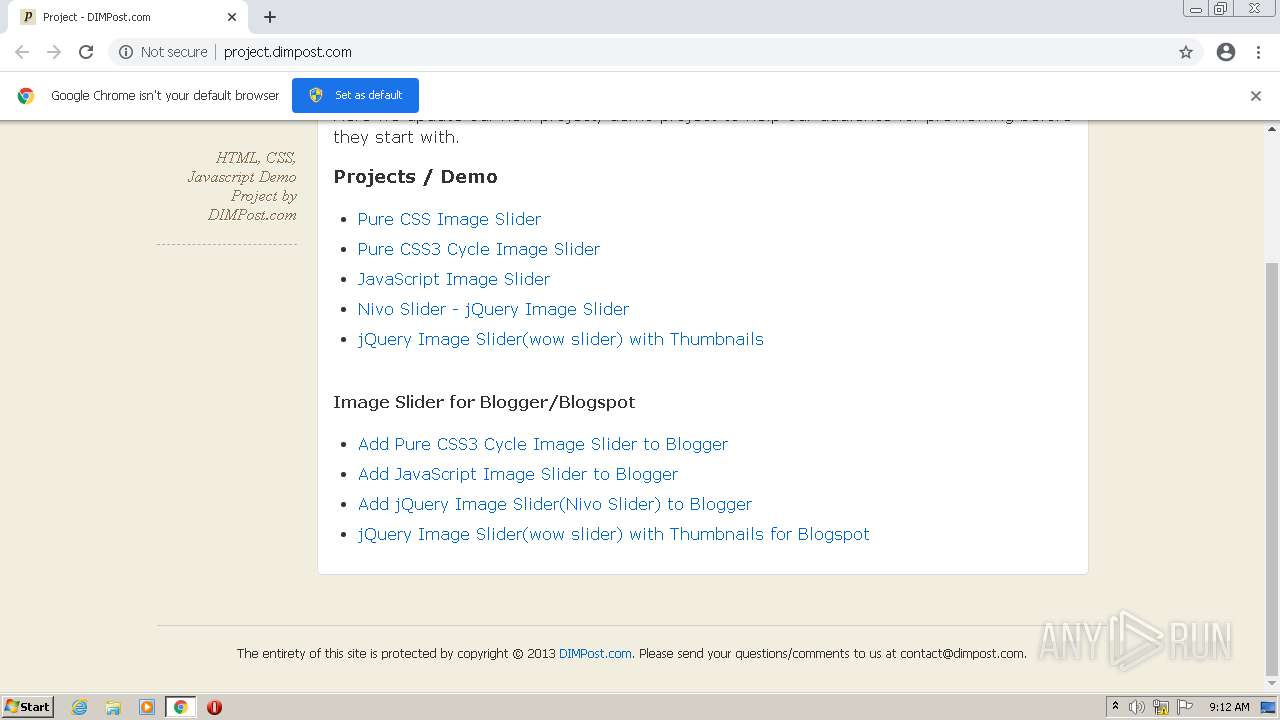The height and width of the screenshot is (720, 1280).
Task: Click the contact@dimpost.com footer text
Action: [x=961, y=654]
